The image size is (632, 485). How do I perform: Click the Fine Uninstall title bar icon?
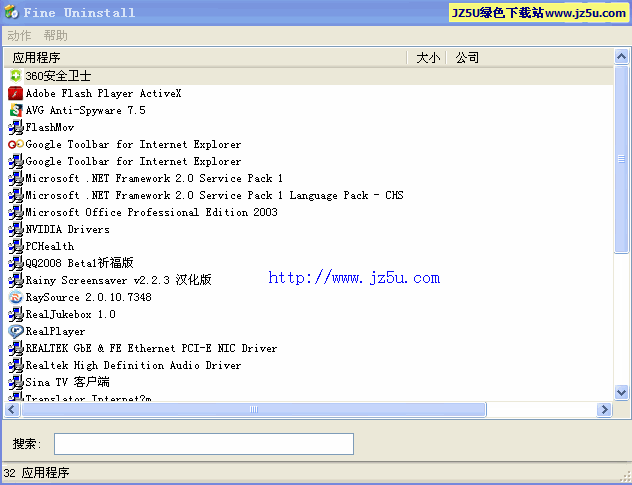pos(11,12)
